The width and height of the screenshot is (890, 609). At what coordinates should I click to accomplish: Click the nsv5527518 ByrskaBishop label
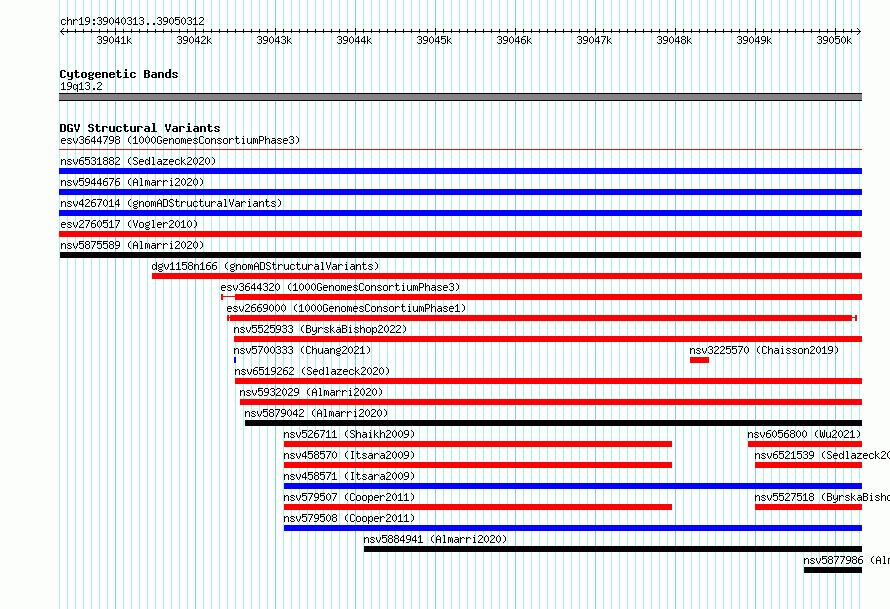[822, 497]
